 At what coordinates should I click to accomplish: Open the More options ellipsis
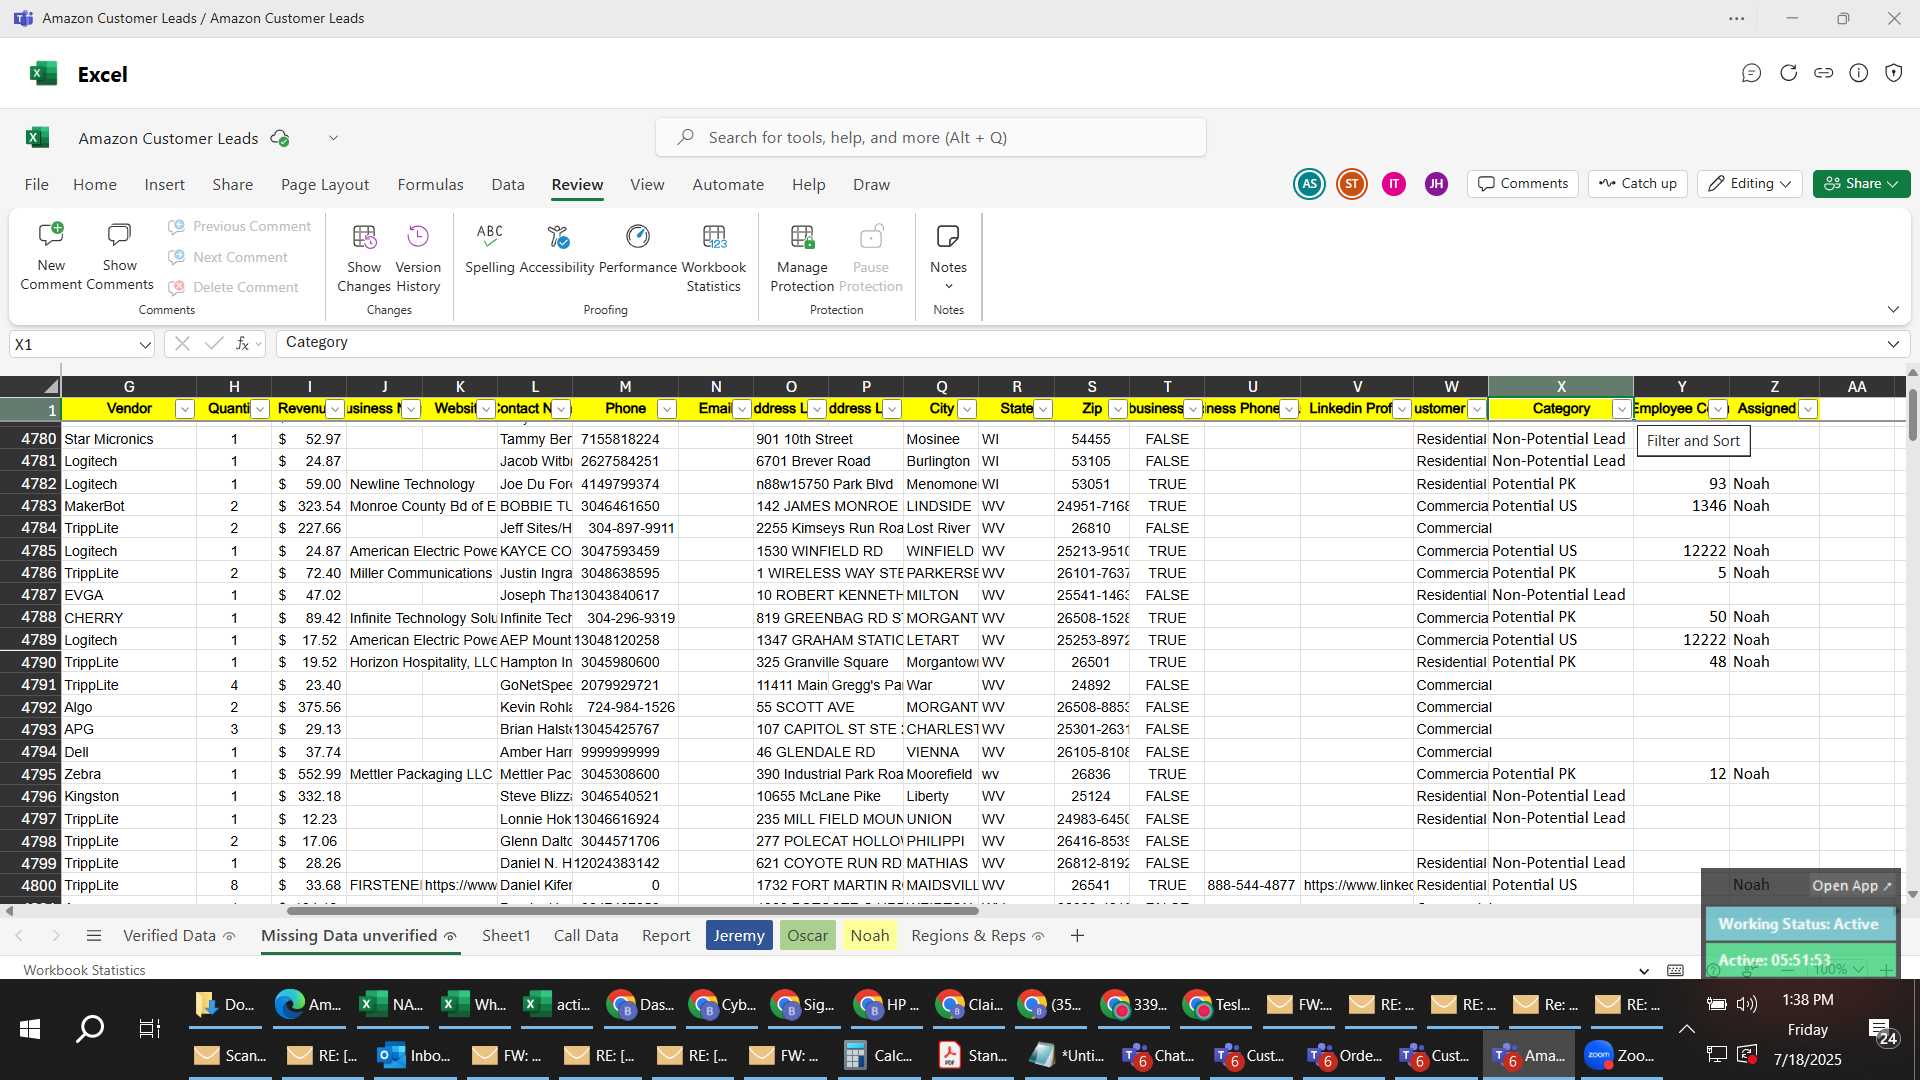(1737, 18)
